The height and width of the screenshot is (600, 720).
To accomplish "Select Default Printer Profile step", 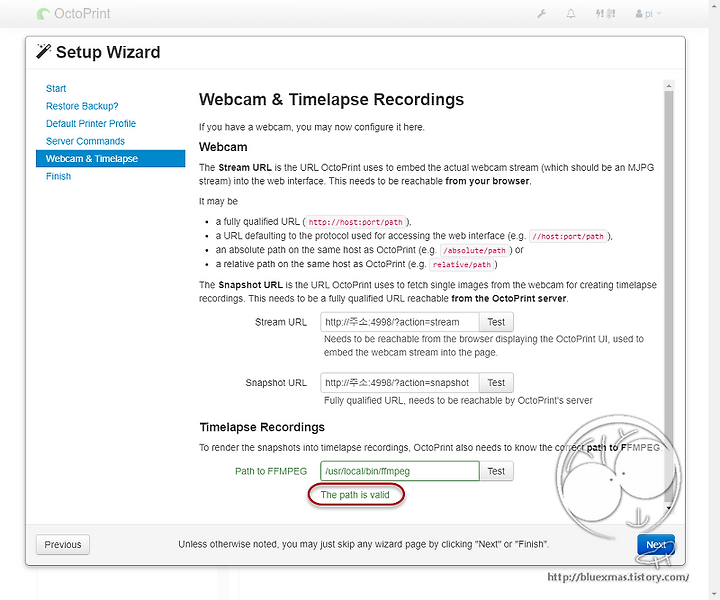I will click(x=91, y=123).
